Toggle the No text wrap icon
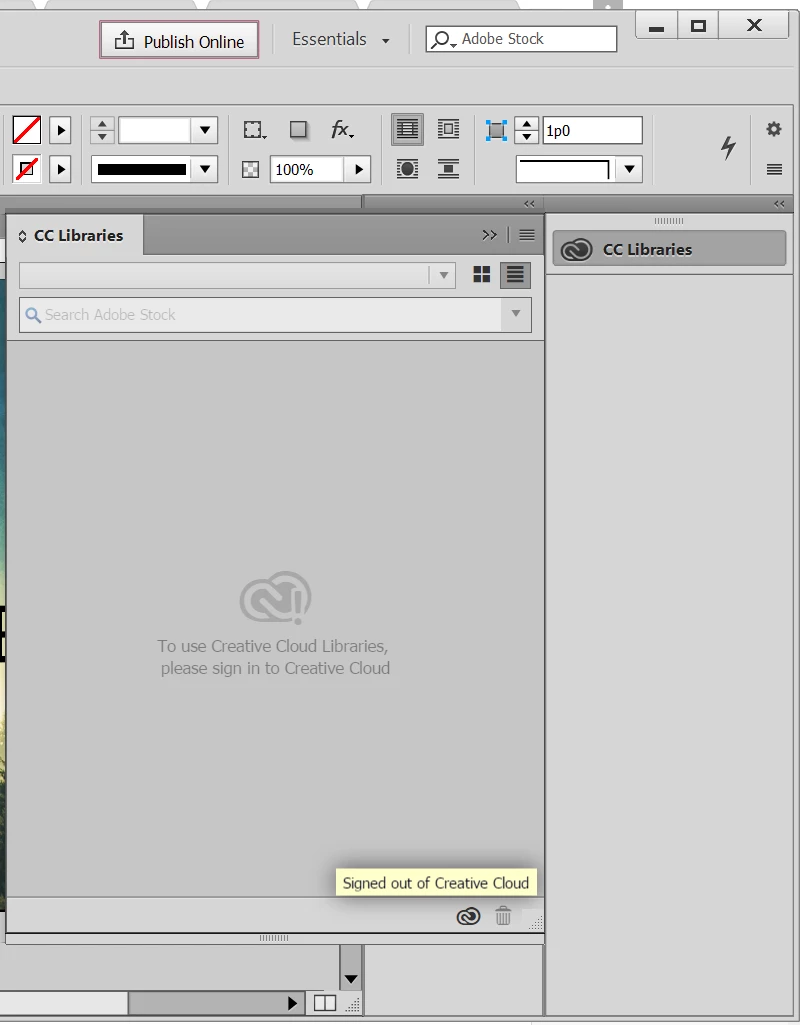 407,129
